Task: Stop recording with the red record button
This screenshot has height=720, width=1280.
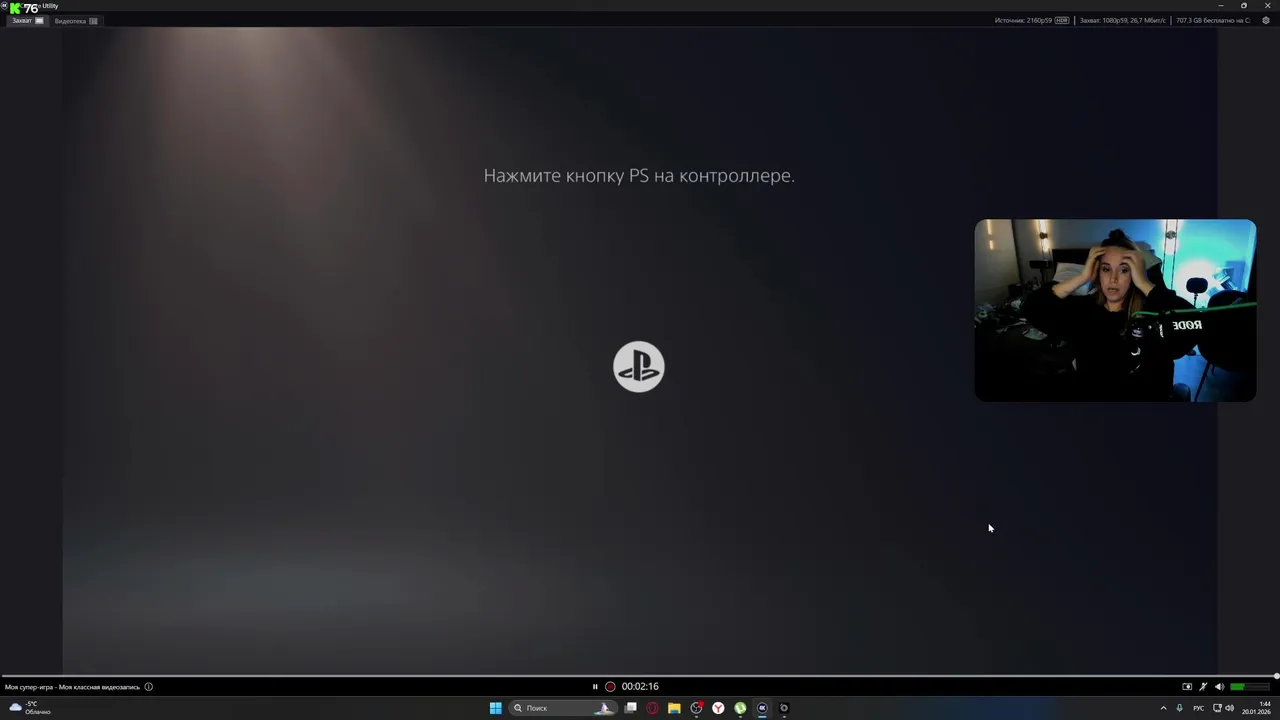Action: pyautogui.click(x=610, y=687)
